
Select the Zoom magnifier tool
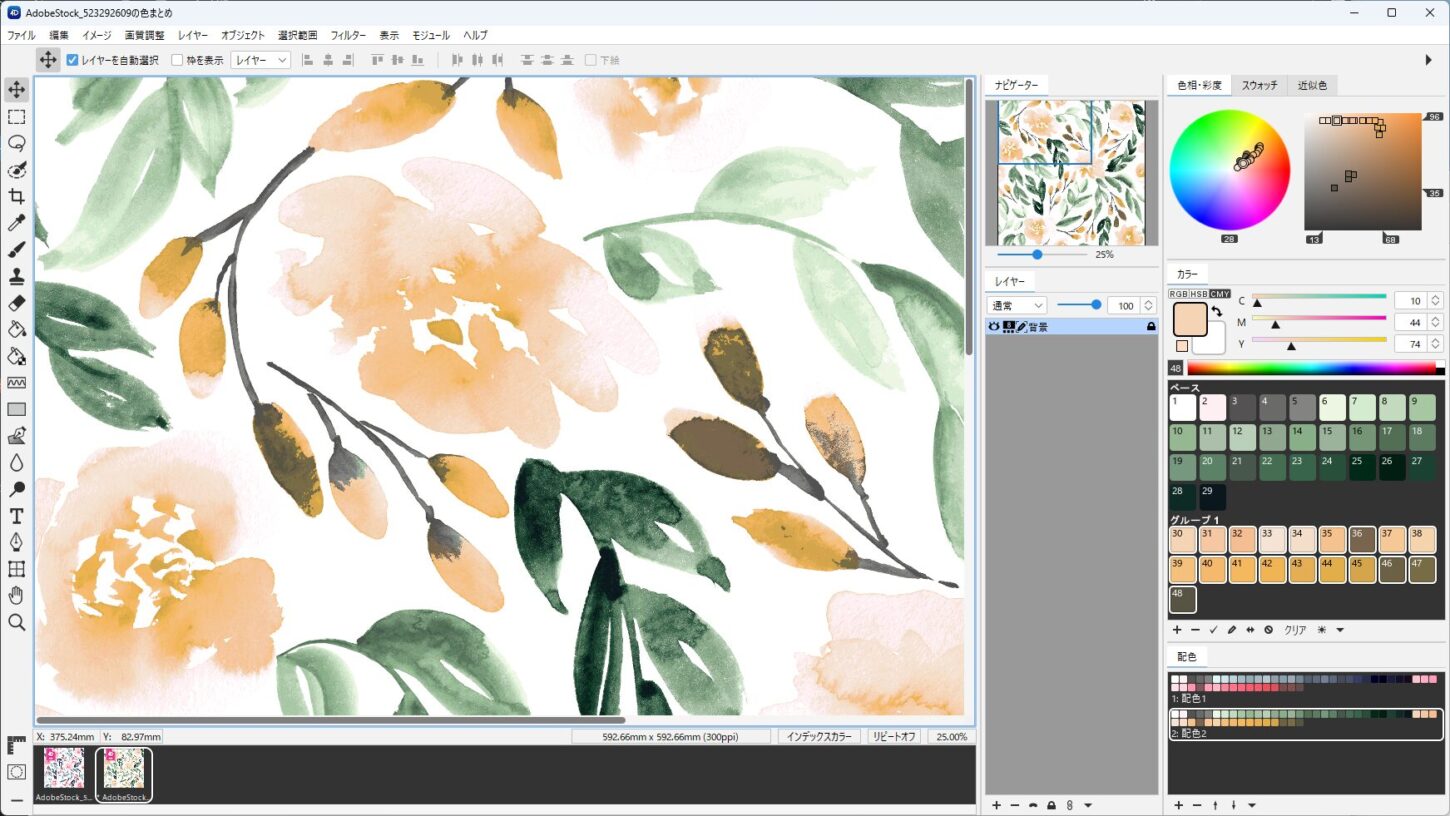(17, 623)
